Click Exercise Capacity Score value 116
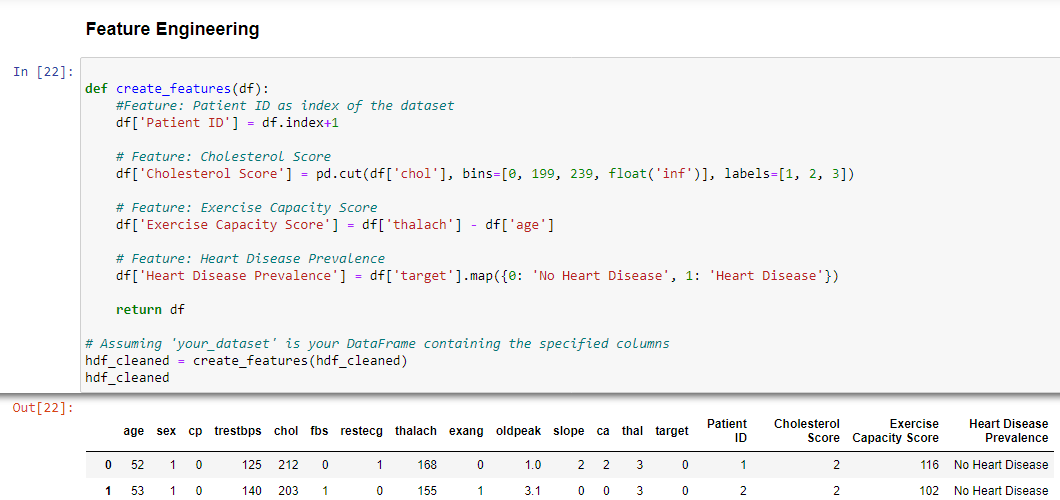1060x500 pixels. tap(929, 465)
